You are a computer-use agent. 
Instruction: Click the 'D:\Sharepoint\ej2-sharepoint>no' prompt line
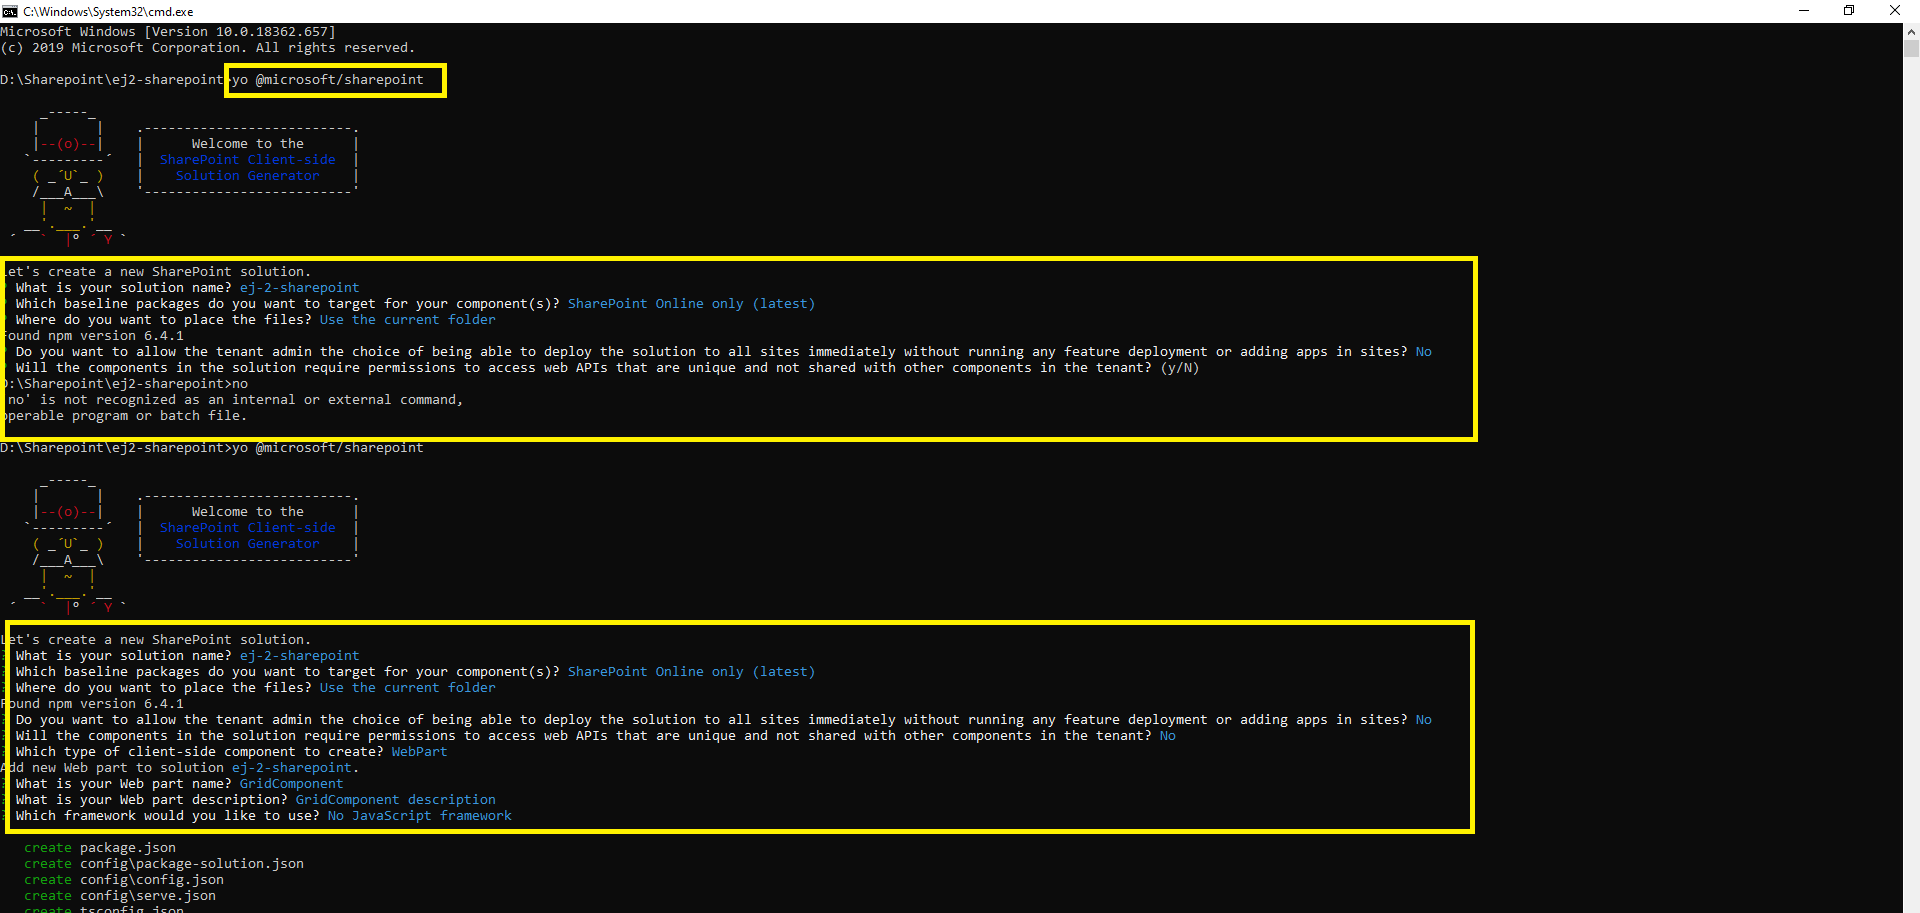coord(126,384)
